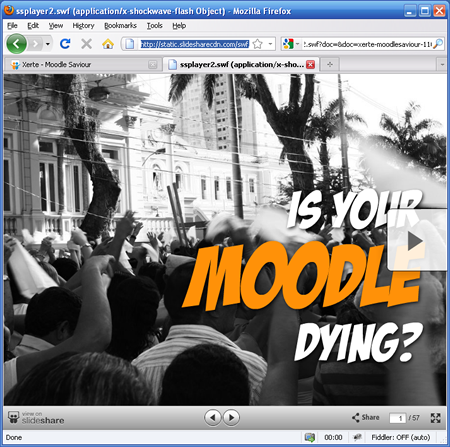Open the Help menu
The width and height of the screenshot is (450, 447).
[x=179, y=26]
